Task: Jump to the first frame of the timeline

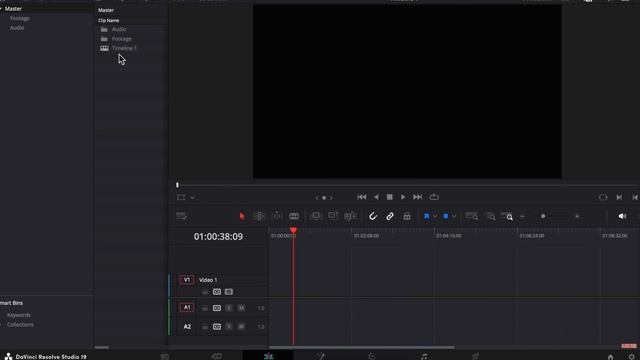Action: point(362,197)
